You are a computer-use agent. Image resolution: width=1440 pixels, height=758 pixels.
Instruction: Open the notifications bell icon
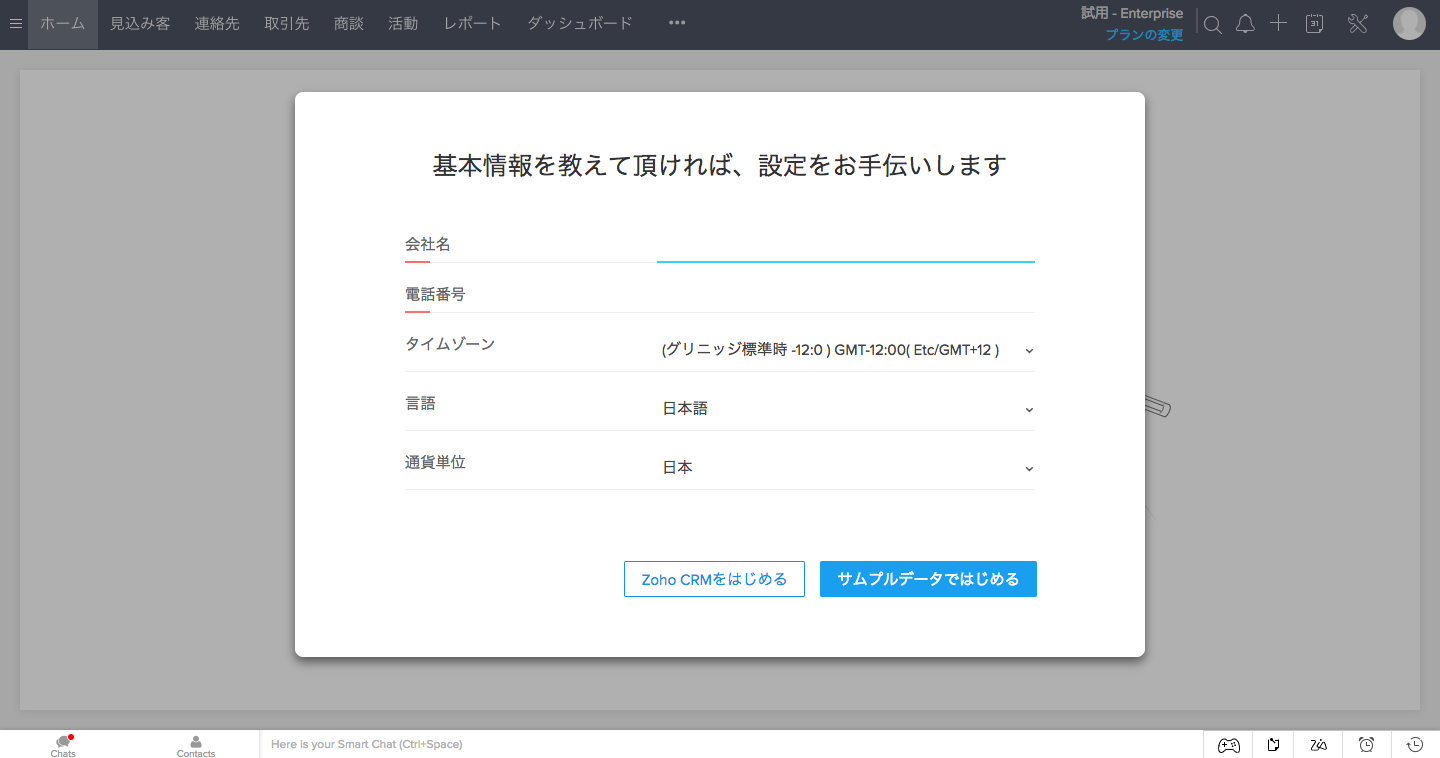point(1245,24)
